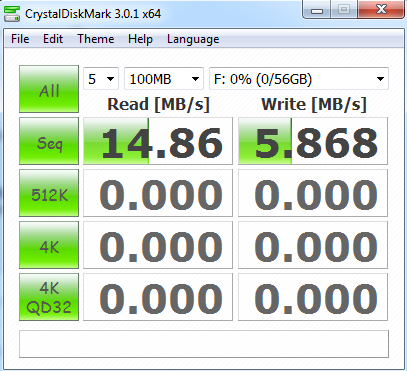Click the Seq write result 5.868
Viewport: 407px width, 371px height.
point(313,141)
